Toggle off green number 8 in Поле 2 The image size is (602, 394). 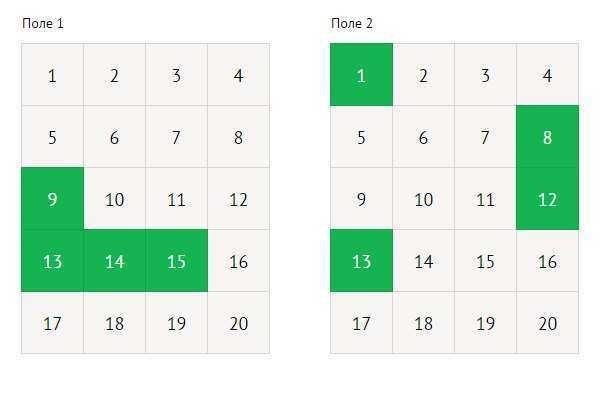547,137
